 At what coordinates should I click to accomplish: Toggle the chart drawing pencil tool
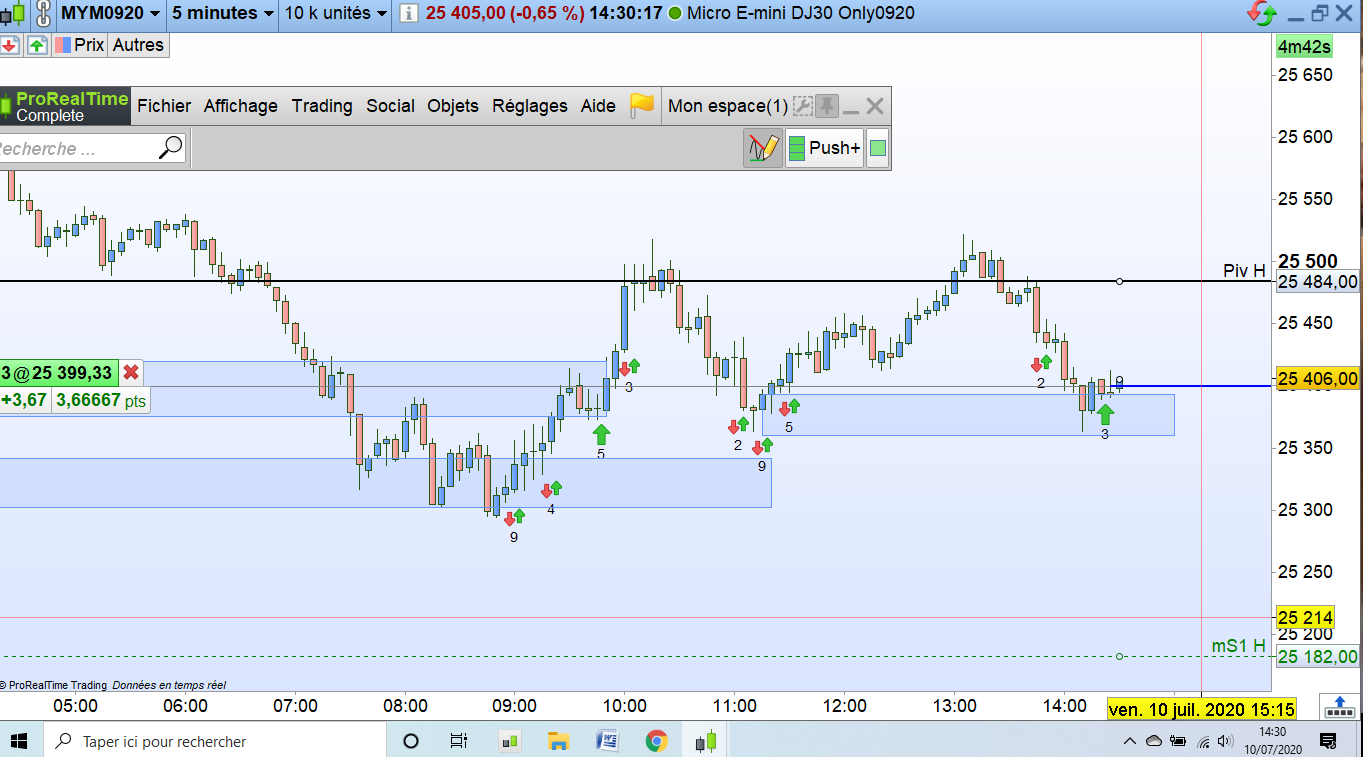tap(763, 148)
